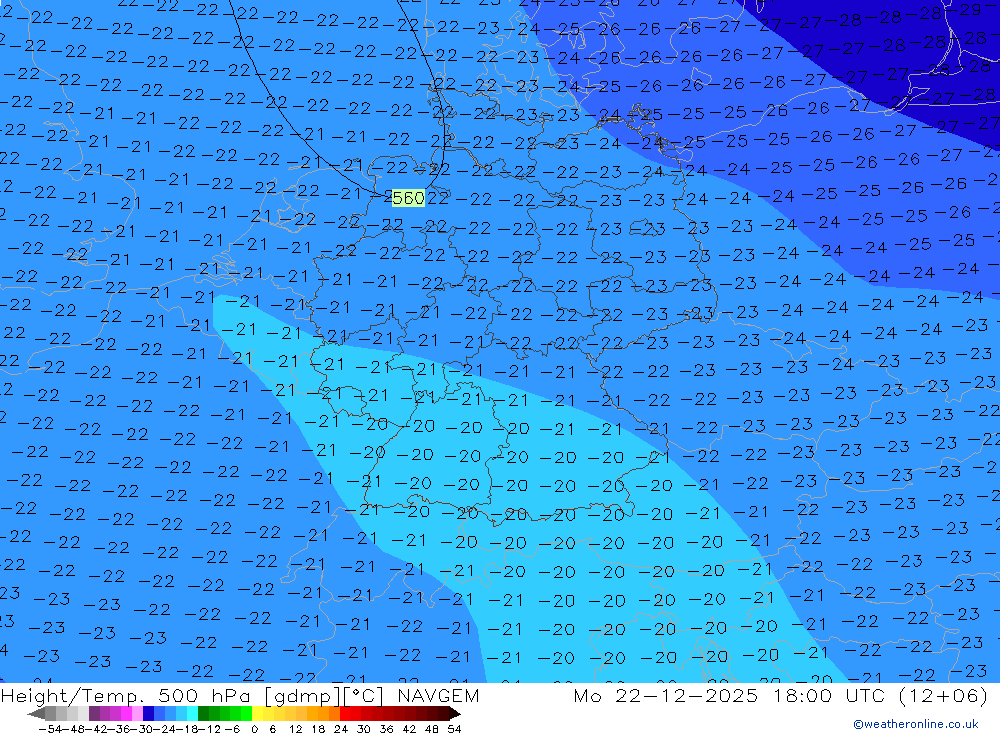Click the right arrow end of the color scale
The width and height of the screenshot is (1000, 733).
455,714
